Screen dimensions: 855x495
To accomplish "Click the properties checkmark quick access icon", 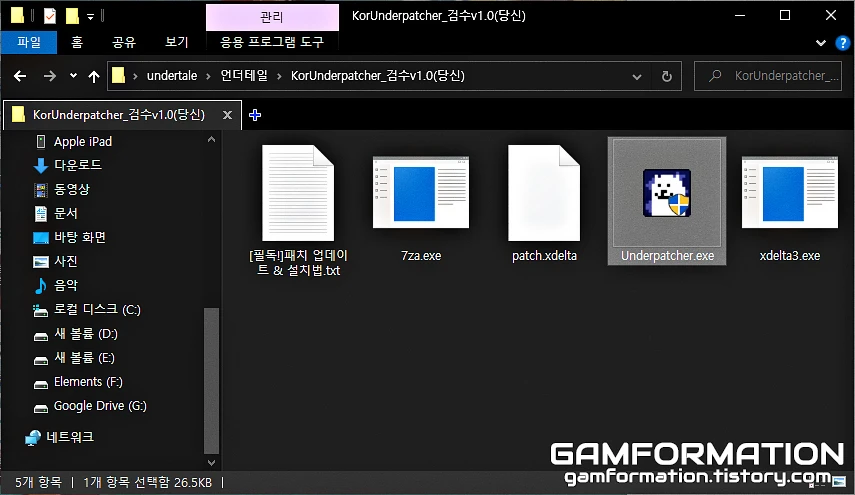I will click(50, 16).
